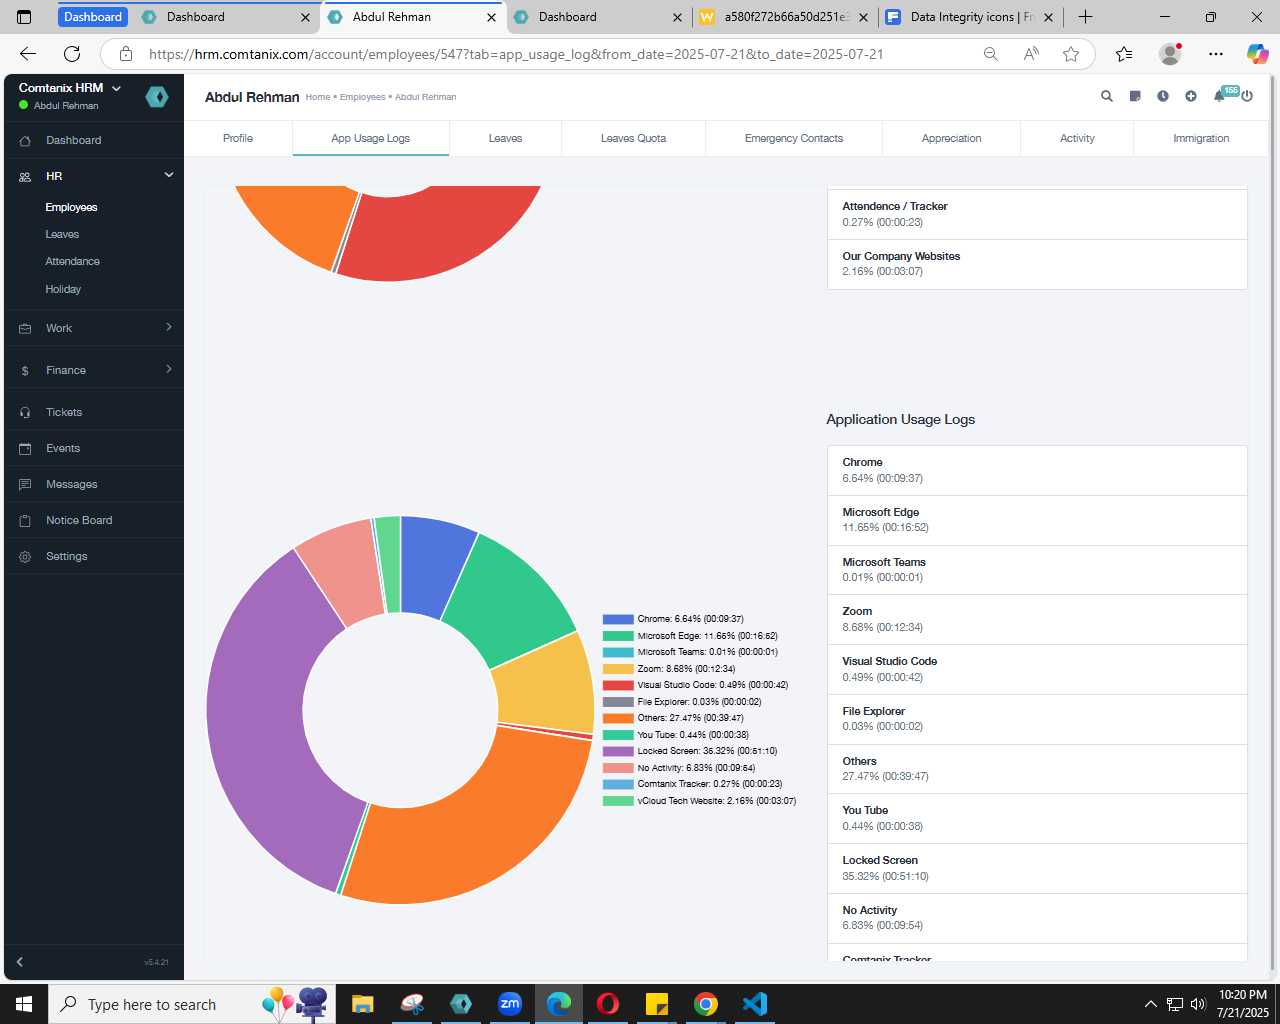Toggle Locked Screen legend color swatch
Image resolution: width=1280 pixels, height=1024 pixels.
(618, 751)
